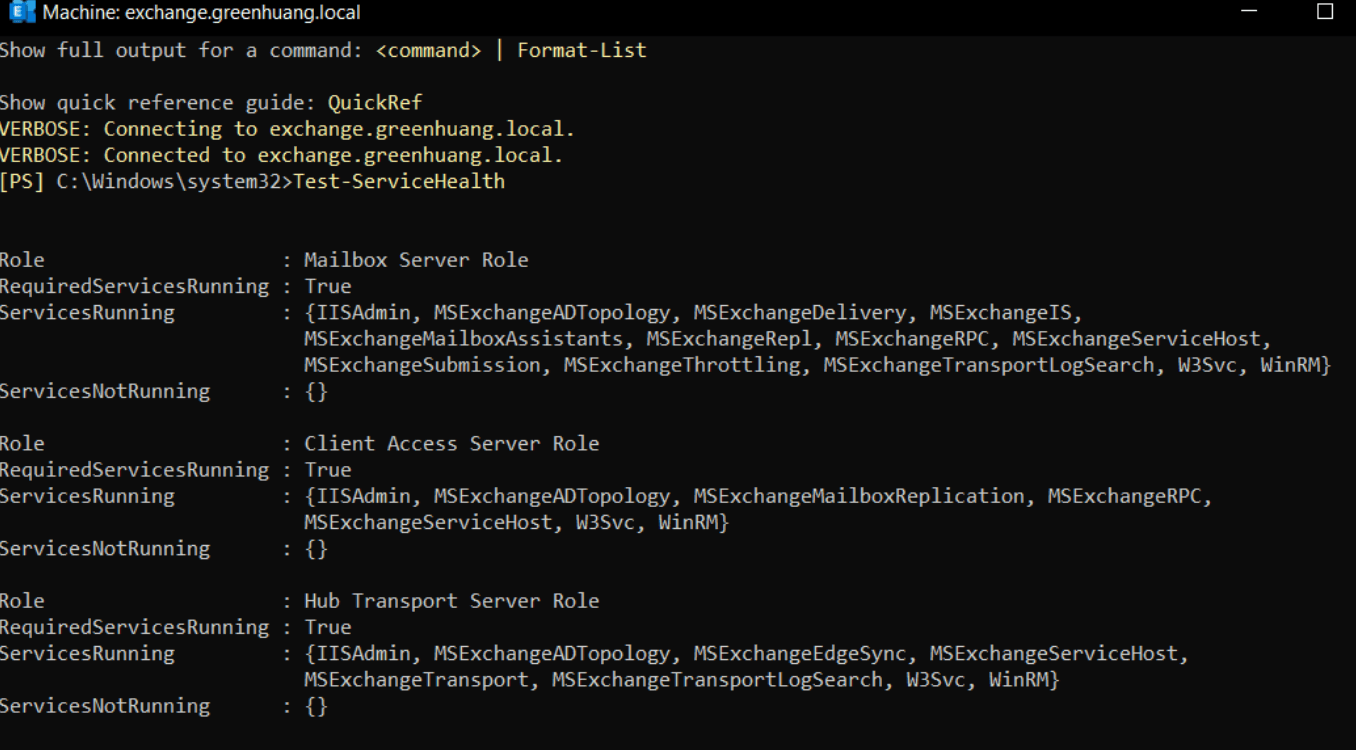
Task: Click the empty ServicesNotRunning braces under Mailbox role
Action: point(316,392)
